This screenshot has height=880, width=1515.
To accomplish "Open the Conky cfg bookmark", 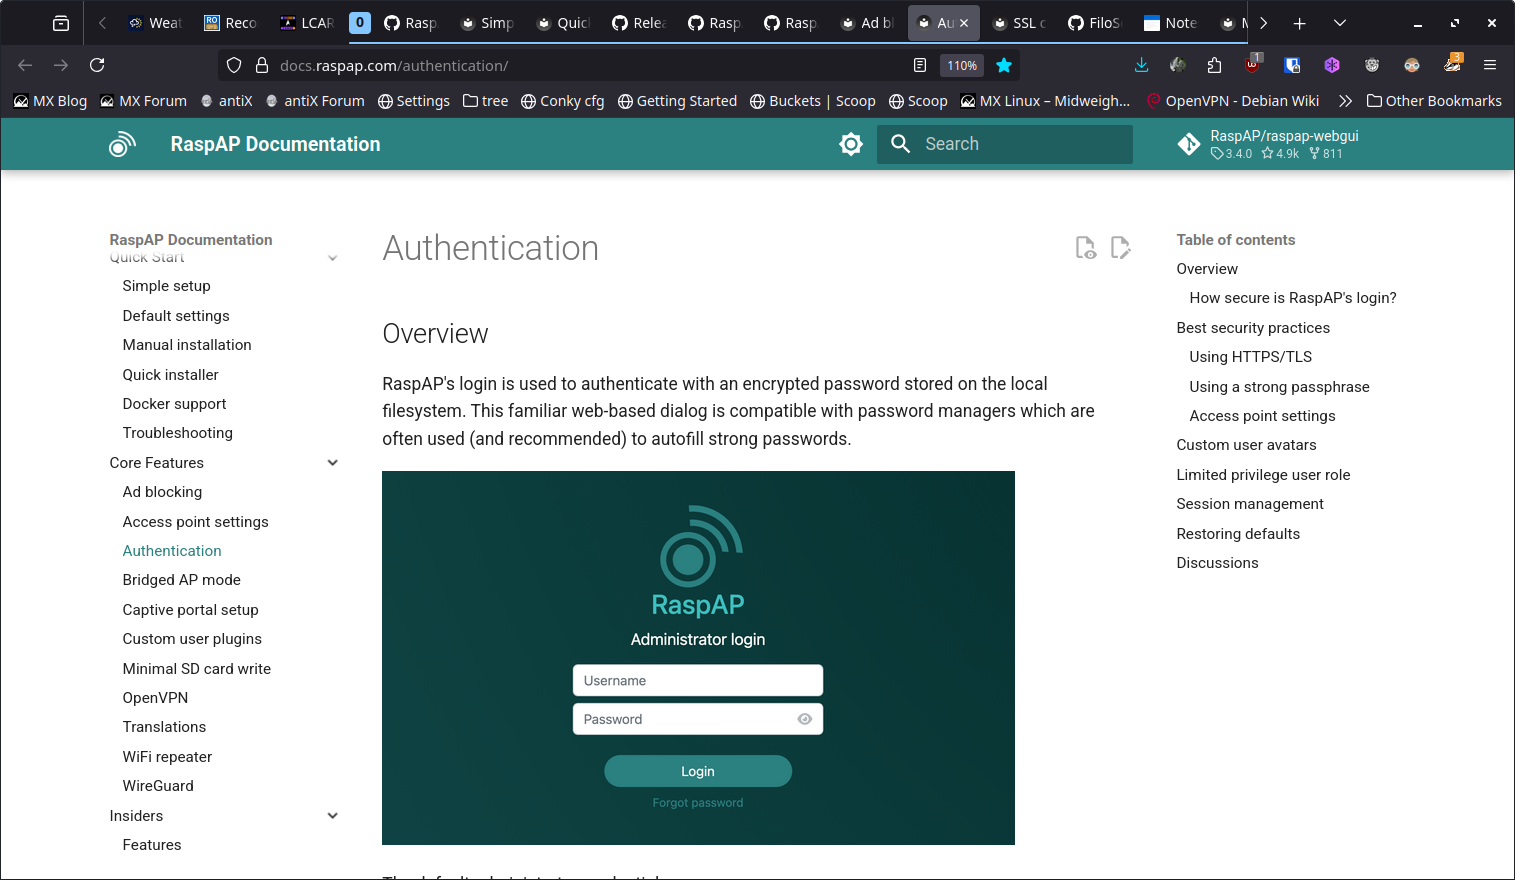I will coord(562,101).
